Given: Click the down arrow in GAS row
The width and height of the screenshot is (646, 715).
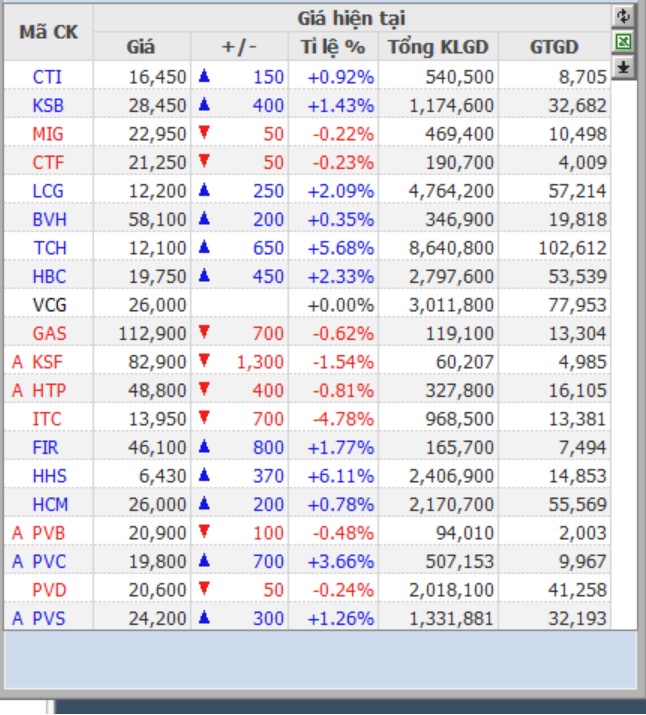Looking at the screenshot, I should click(x=204, y=332).
